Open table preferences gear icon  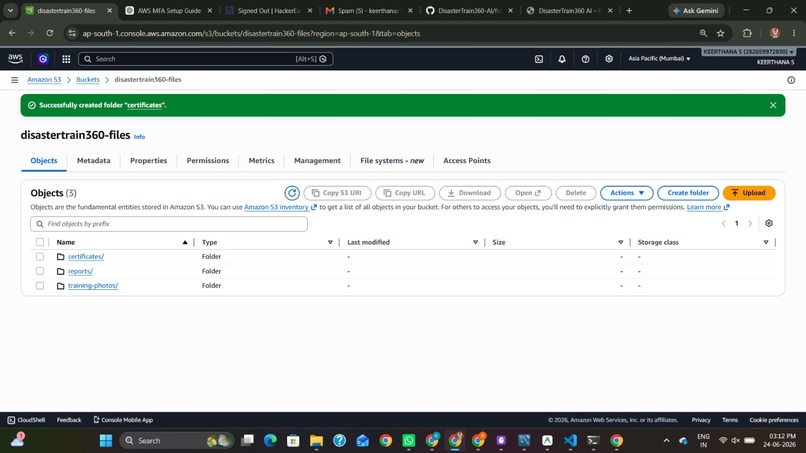(x=769, y=223)
